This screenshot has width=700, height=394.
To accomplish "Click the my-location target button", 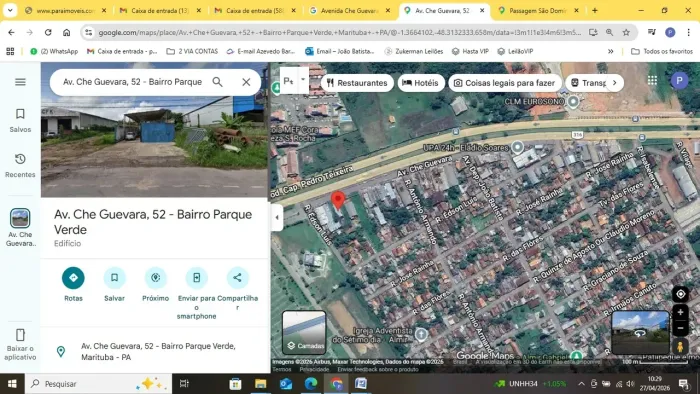I will click(x=680, y=294).
